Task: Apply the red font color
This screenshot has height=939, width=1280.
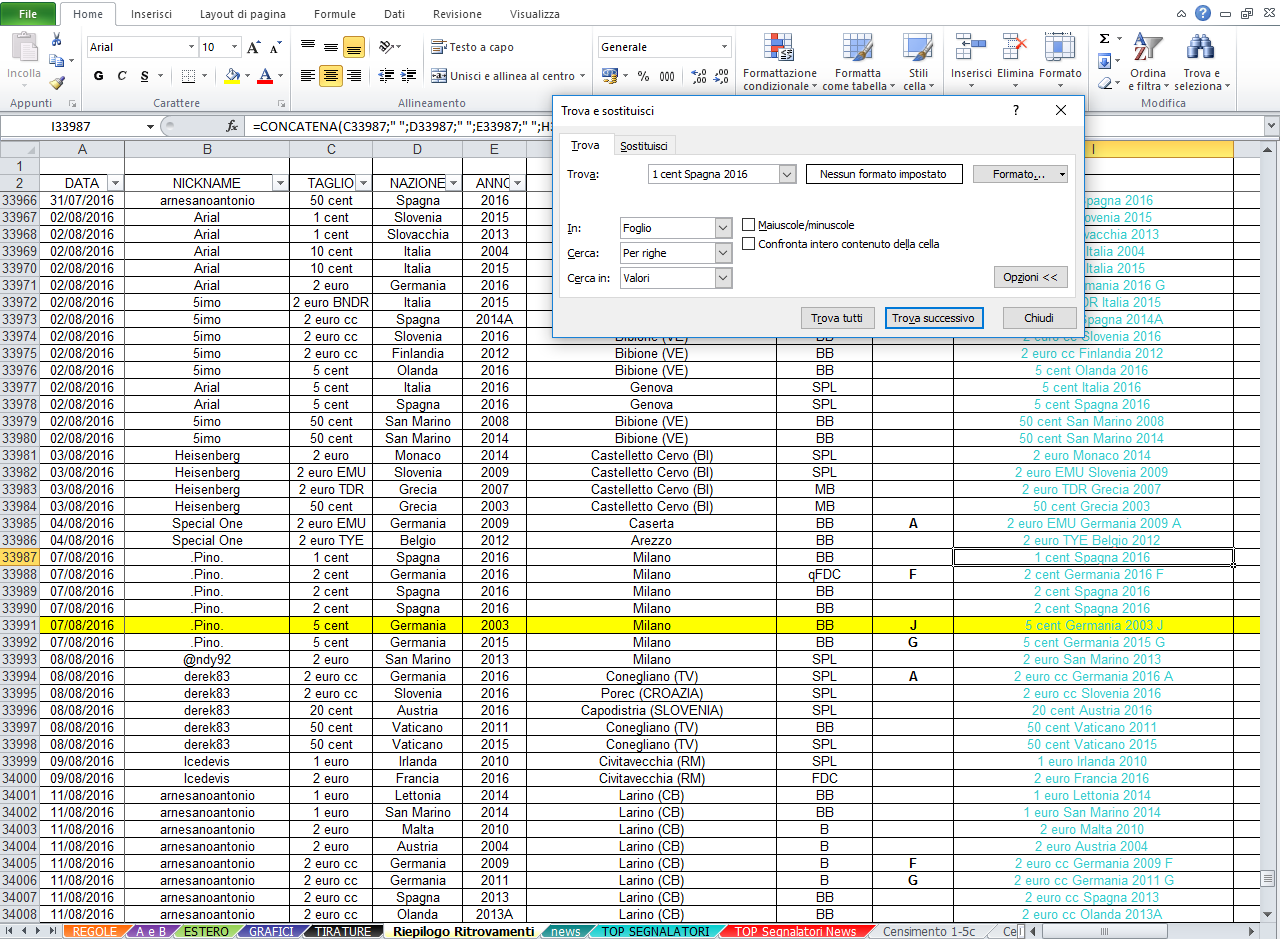Action: click(265, 76)
